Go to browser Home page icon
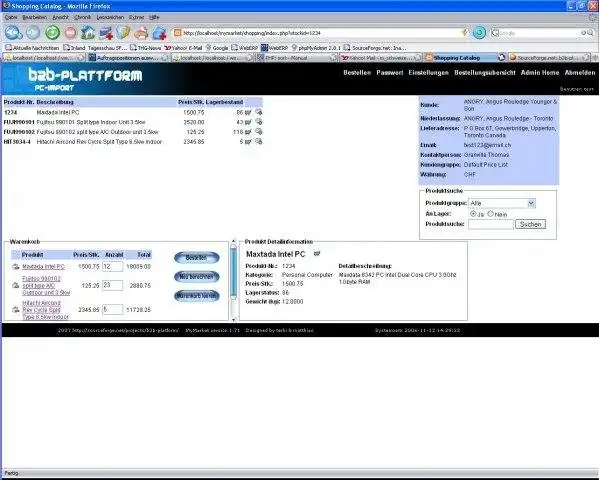 88,32
